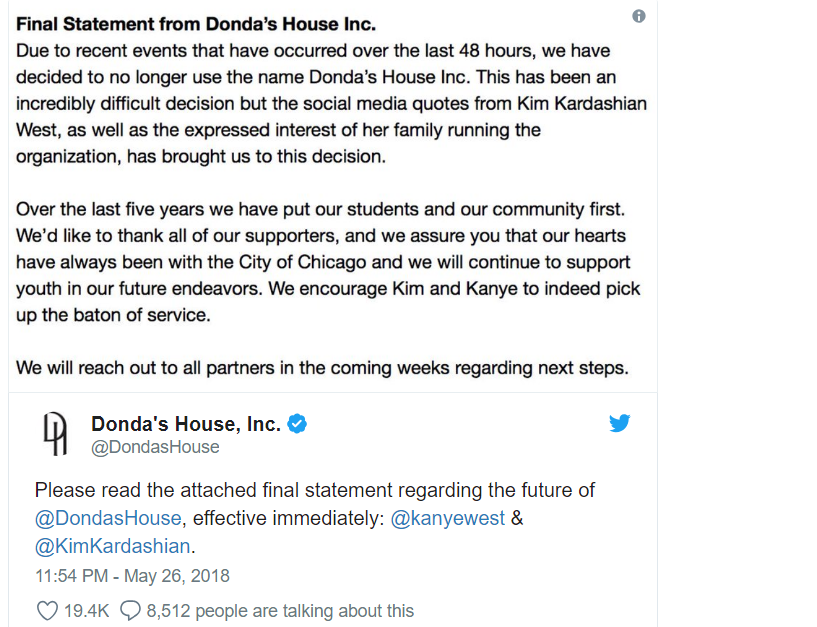Viewport: 817px width, 627px height.
Task: Click the Final Statement heading in the image
Action: [196, 24]
